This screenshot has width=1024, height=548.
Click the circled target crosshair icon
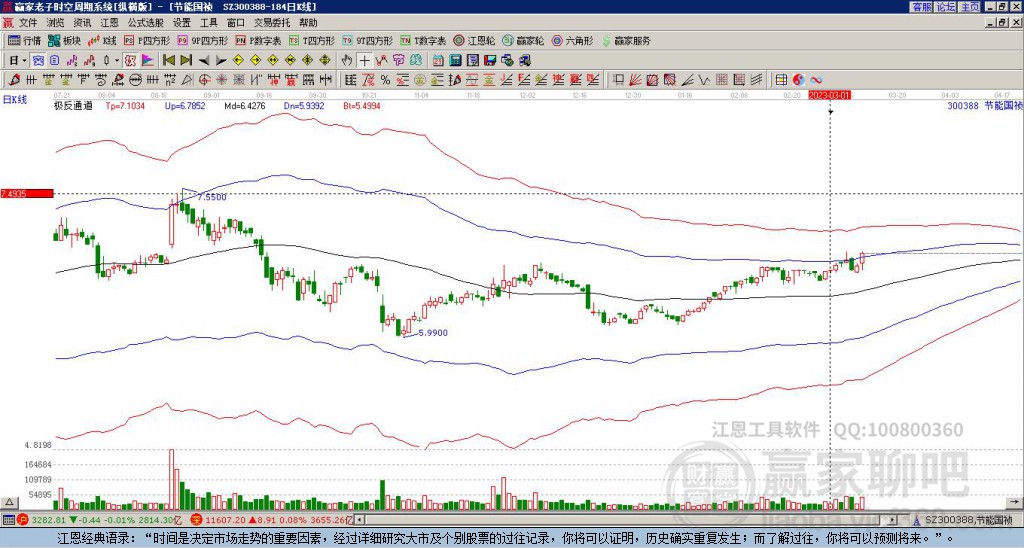coord(204,80)
